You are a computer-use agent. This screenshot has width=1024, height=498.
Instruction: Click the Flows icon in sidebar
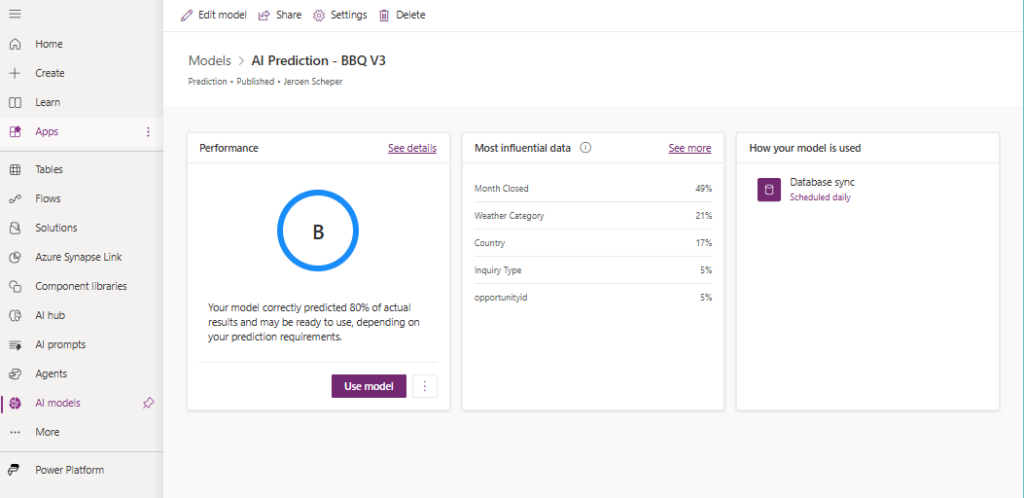[15, 199]
